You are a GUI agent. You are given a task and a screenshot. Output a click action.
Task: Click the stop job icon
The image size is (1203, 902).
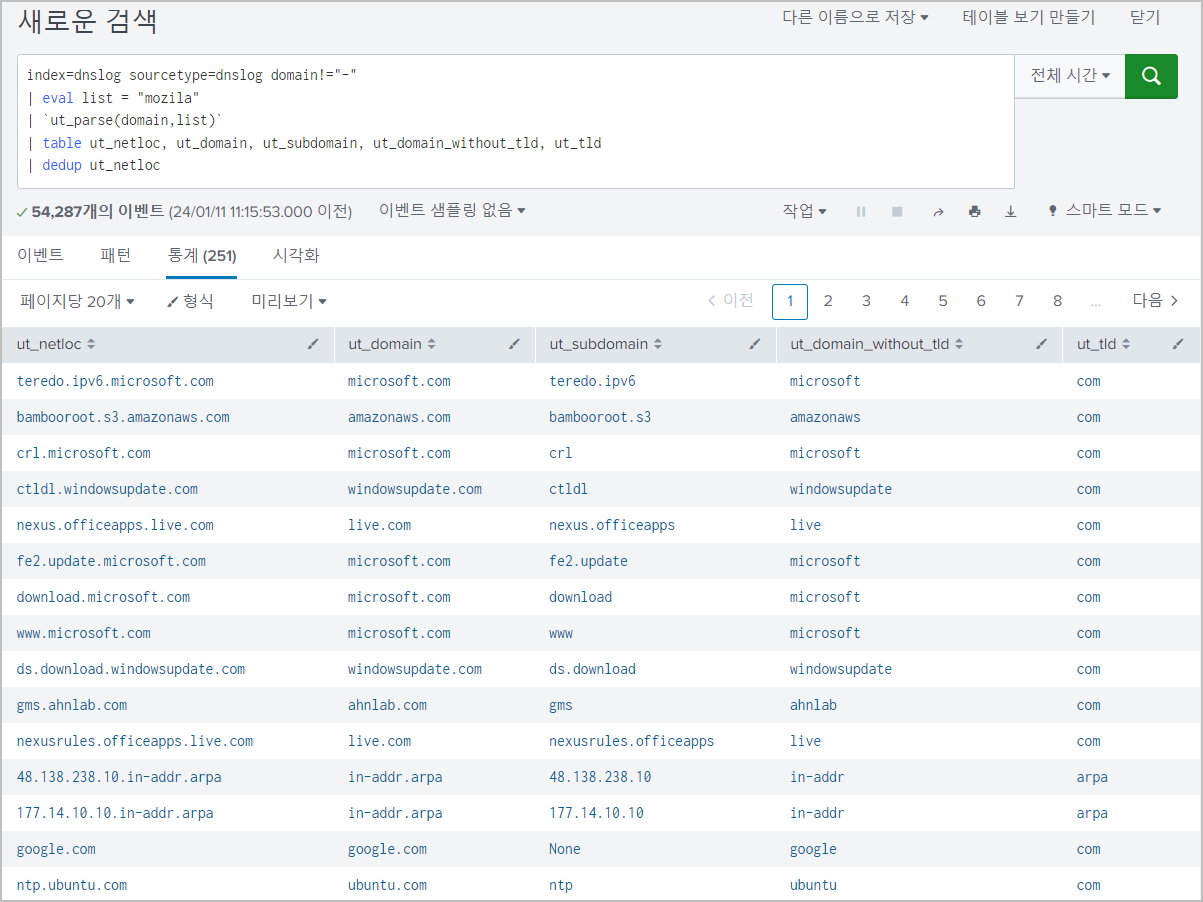pos(897,212)
